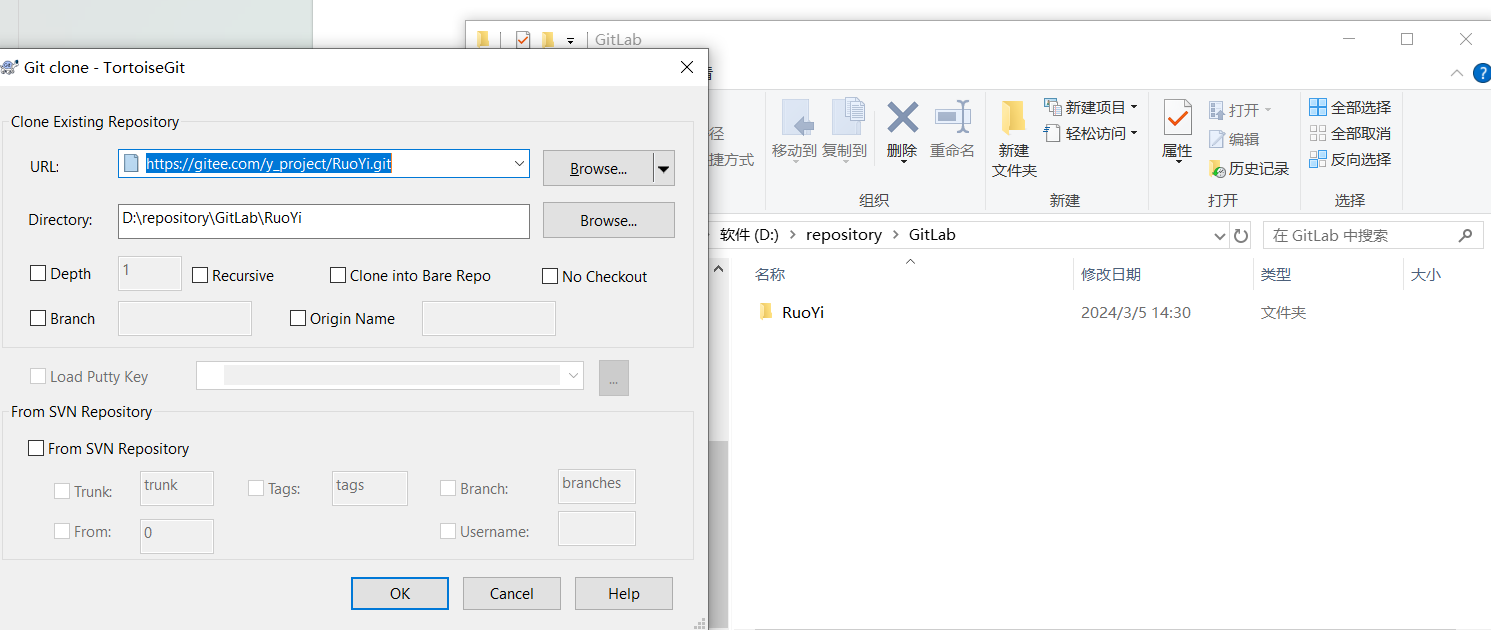Image resolution: width=1491 pixels, height=630 pixels.
Task: Expand the Delete (删除) dropdown arrow
Action: 902,162
